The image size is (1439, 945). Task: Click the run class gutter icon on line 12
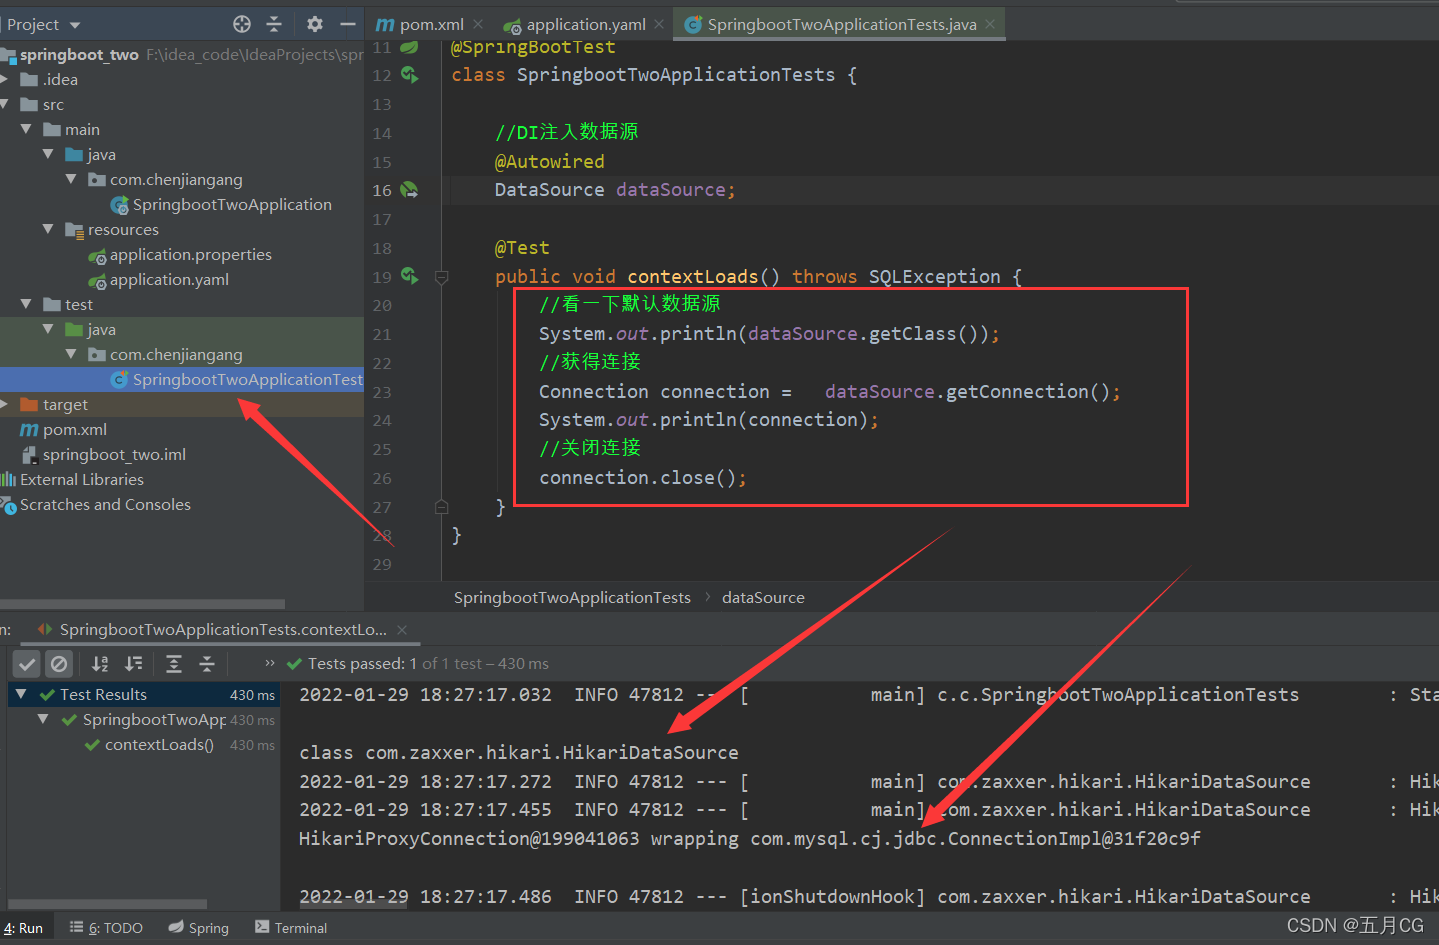410,74
